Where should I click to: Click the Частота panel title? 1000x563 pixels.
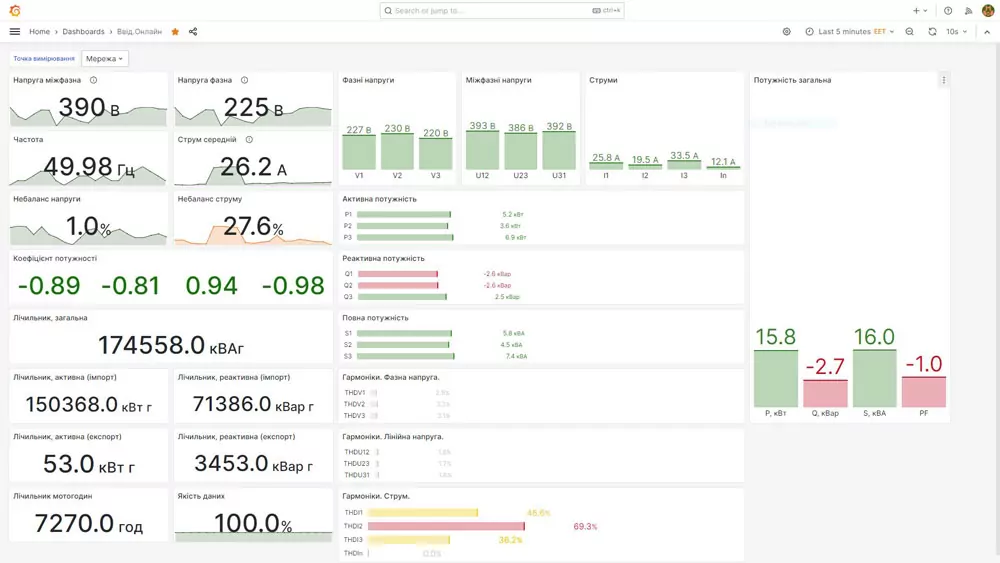coord(28,140)
